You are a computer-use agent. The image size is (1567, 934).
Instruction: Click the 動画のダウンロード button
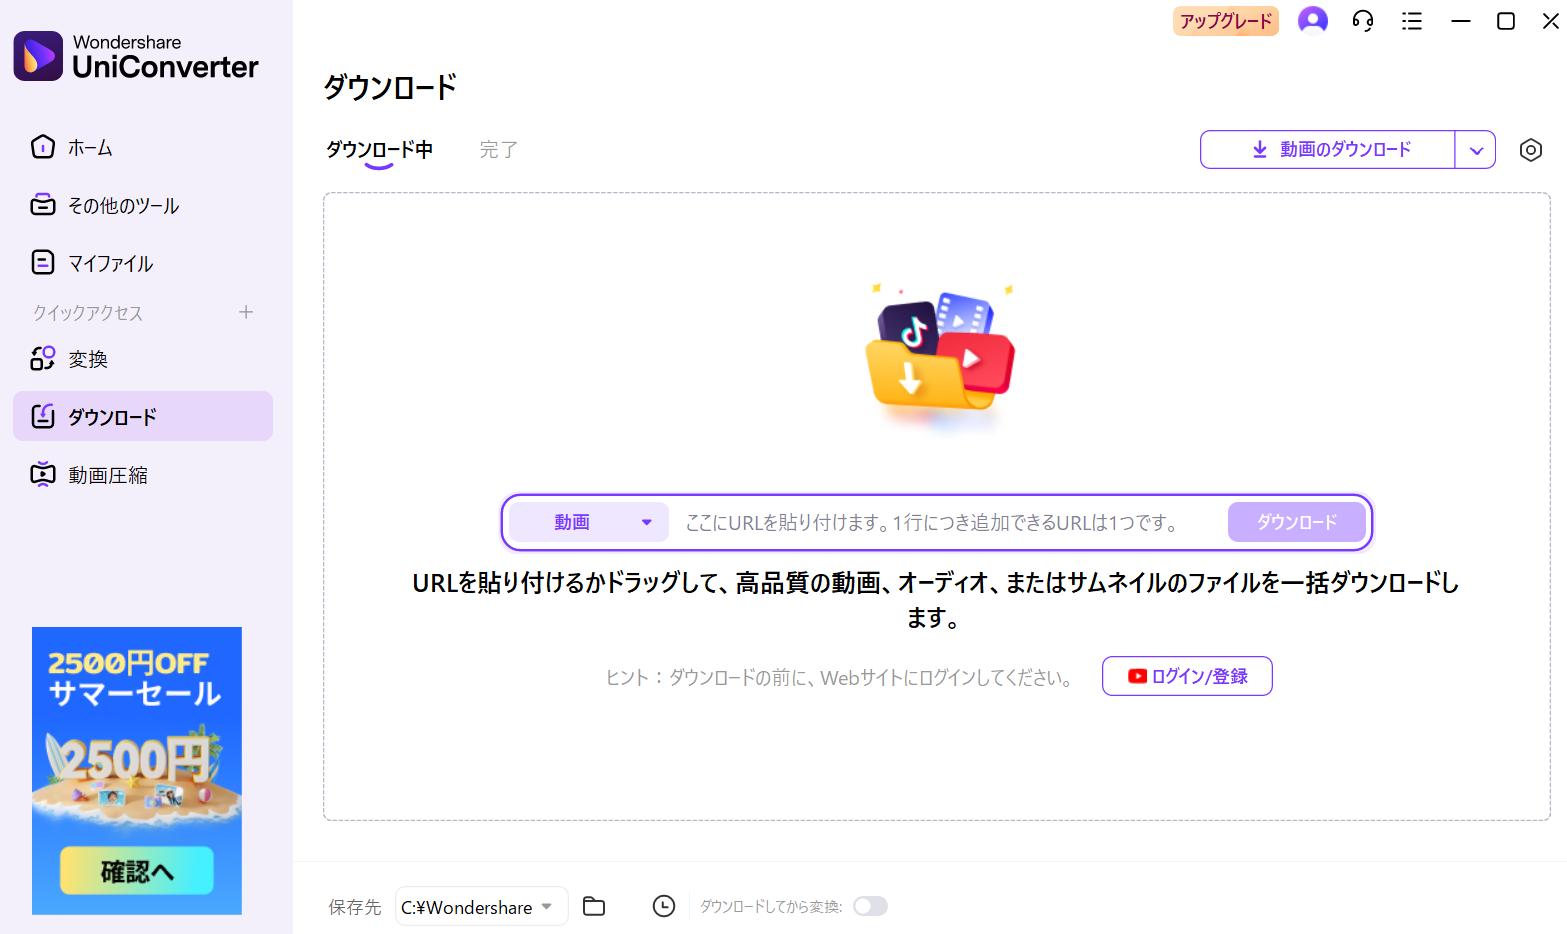coord(1328,150)
